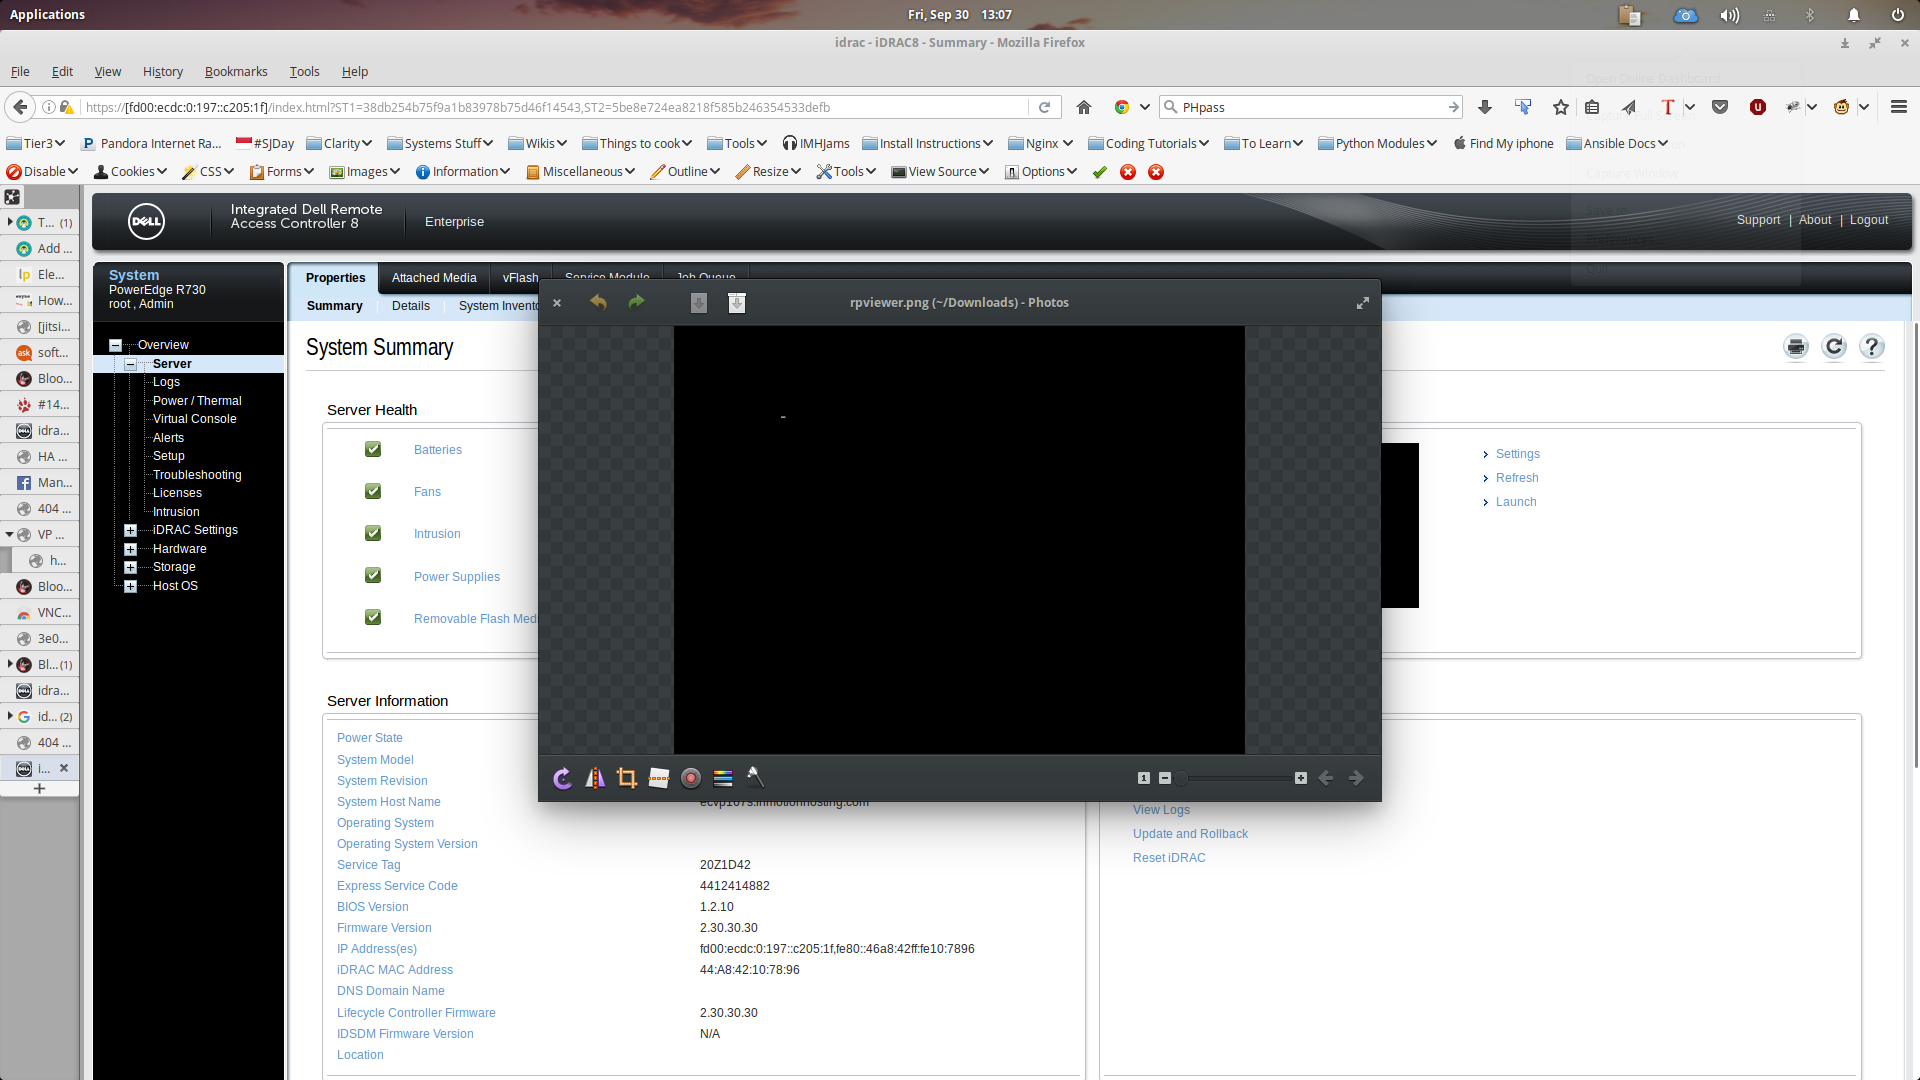1920x1080 pixels.
Task: Switch to the Attached Media tab
Action: point(434,278)
